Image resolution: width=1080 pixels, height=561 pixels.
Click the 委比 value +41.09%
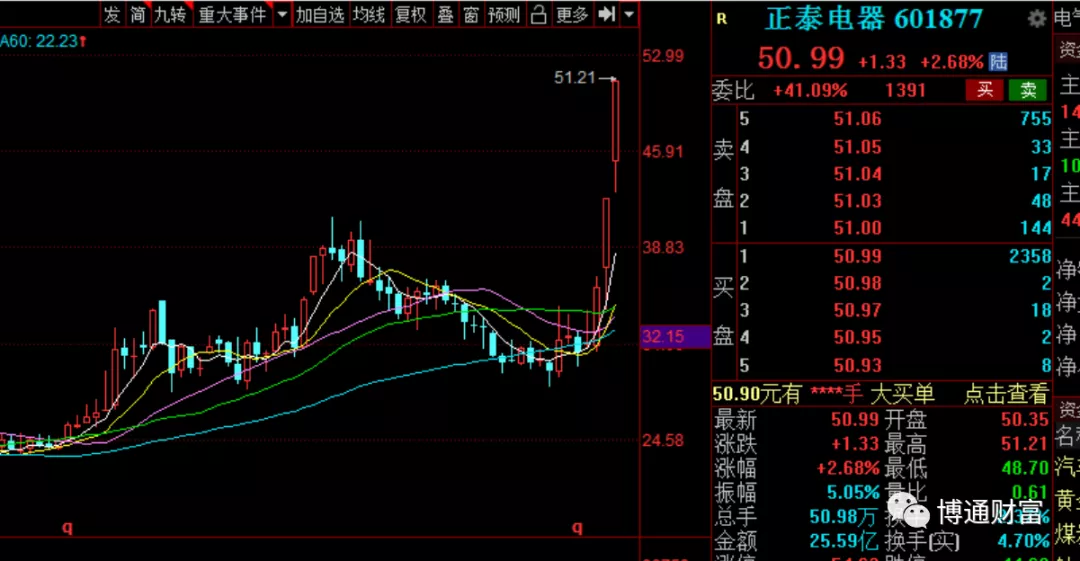coord(810,90)
